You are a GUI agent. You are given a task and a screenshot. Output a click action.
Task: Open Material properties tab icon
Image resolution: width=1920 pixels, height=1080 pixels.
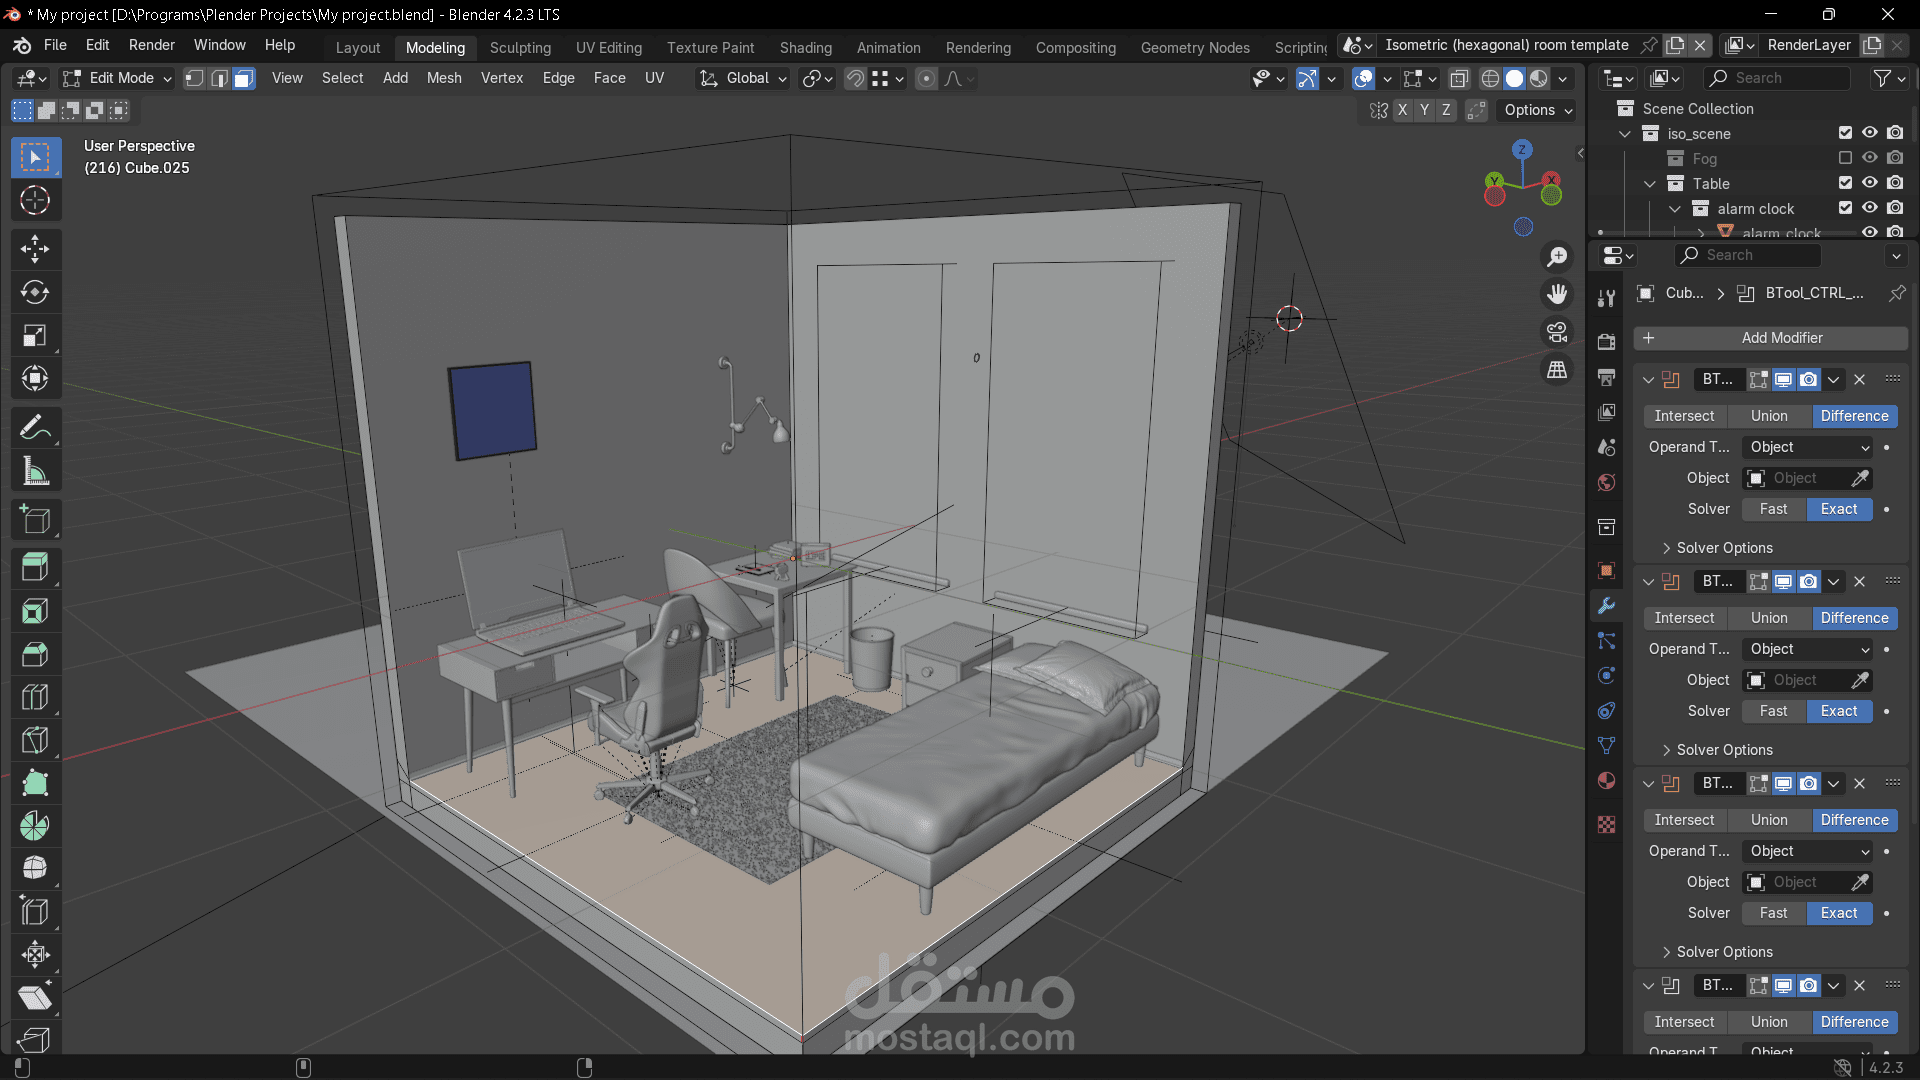1607,781
